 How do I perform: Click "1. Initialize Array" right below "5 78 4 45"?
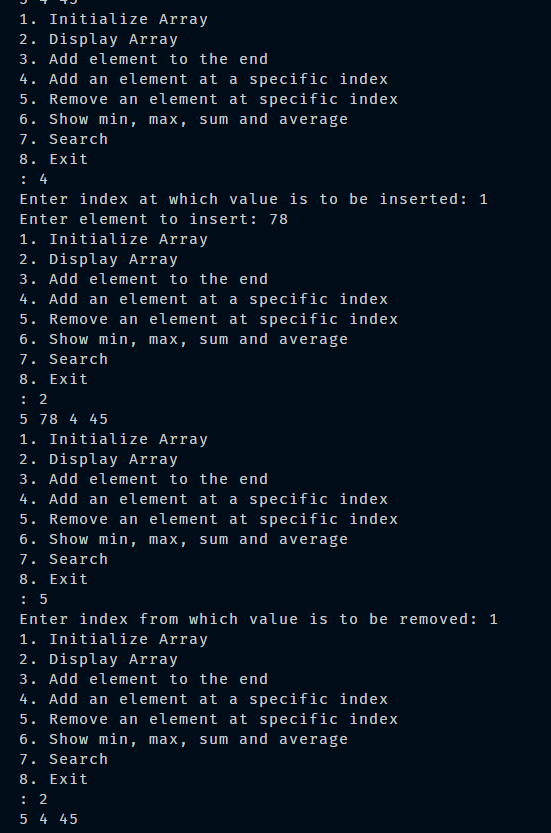tap(114, 439)
